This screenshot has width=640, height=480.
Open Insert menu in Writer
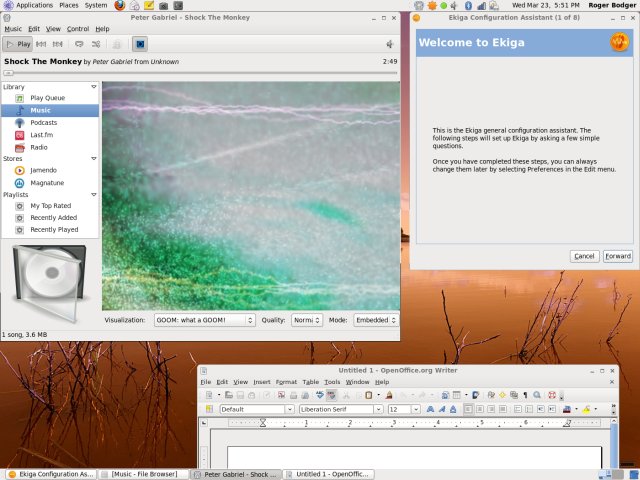pos(262,382)
